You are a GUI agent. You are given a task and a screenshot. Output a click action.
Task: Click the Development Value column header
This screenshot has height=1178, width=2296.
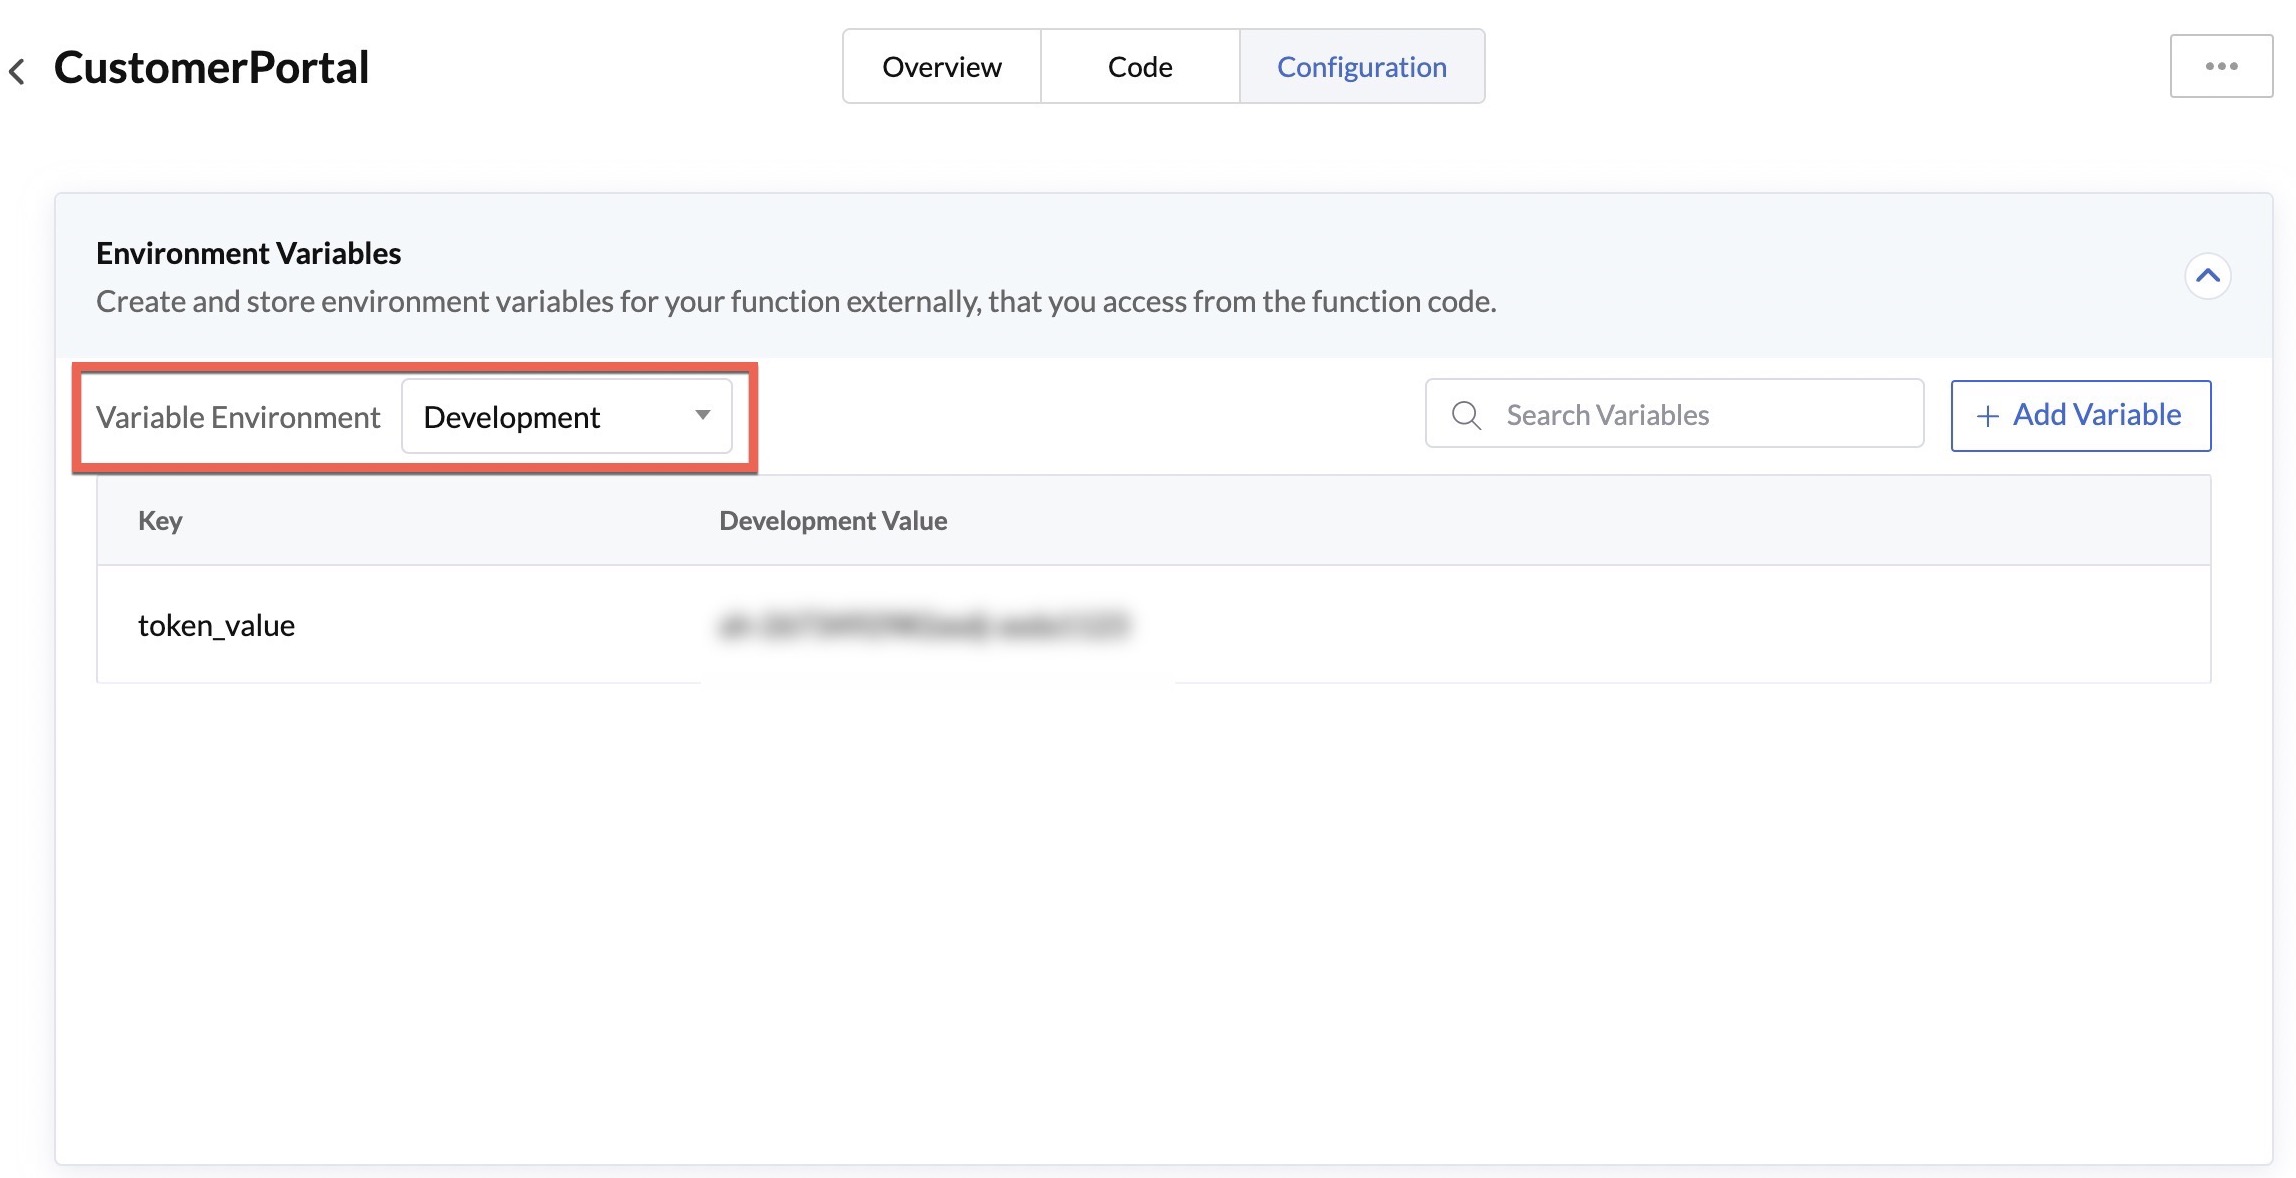(833, 521)
